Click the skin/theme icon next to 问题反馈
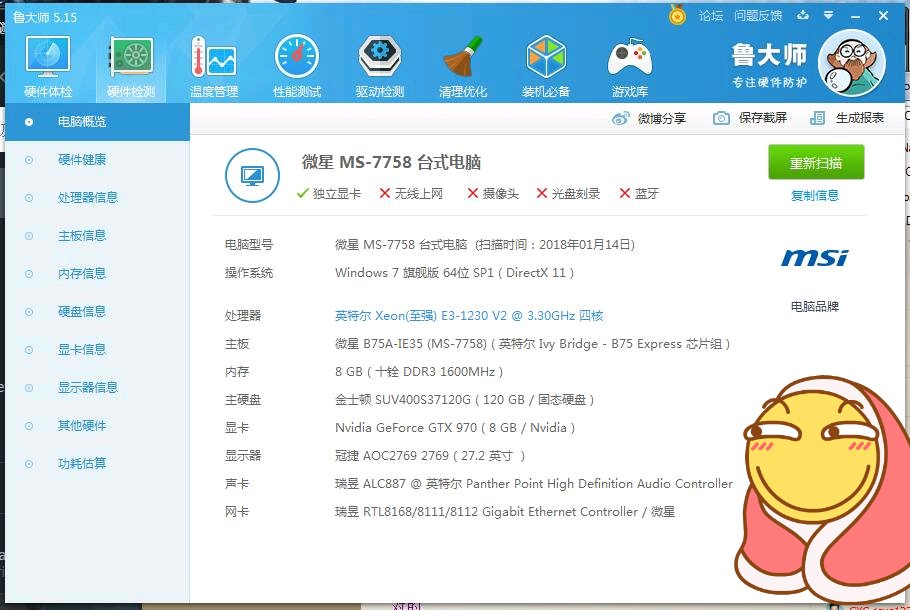Screen dimensions: 910x610 [803, 15]
